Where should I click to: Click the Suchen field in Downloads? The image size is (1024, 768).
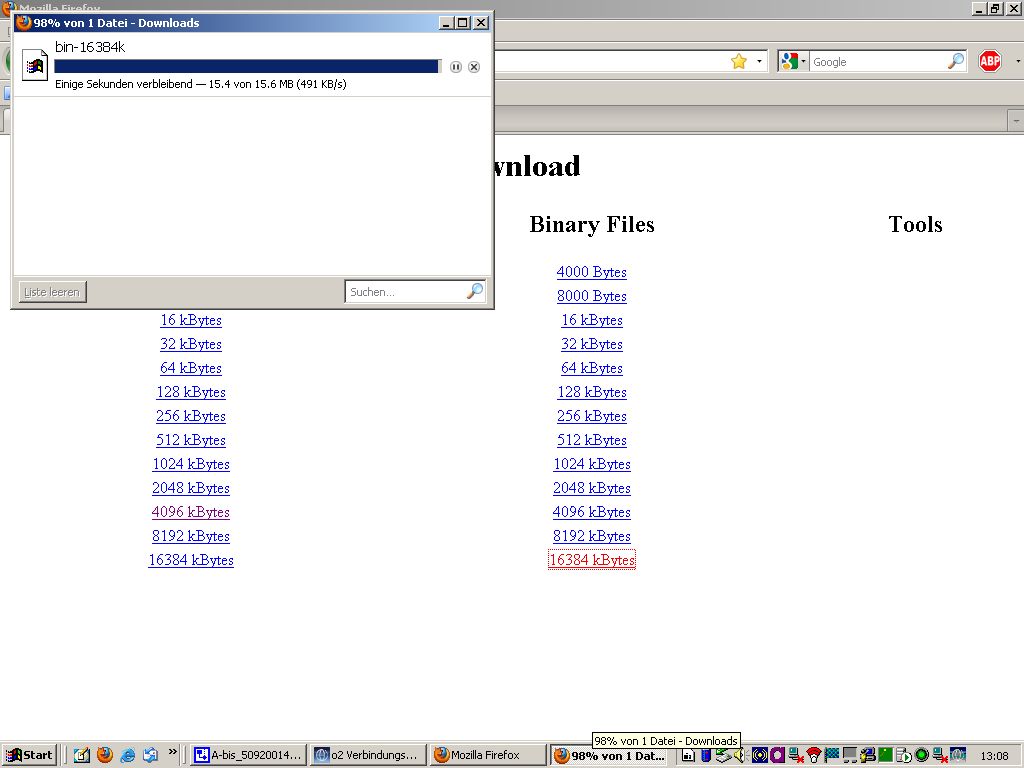(x=404, y=292)
